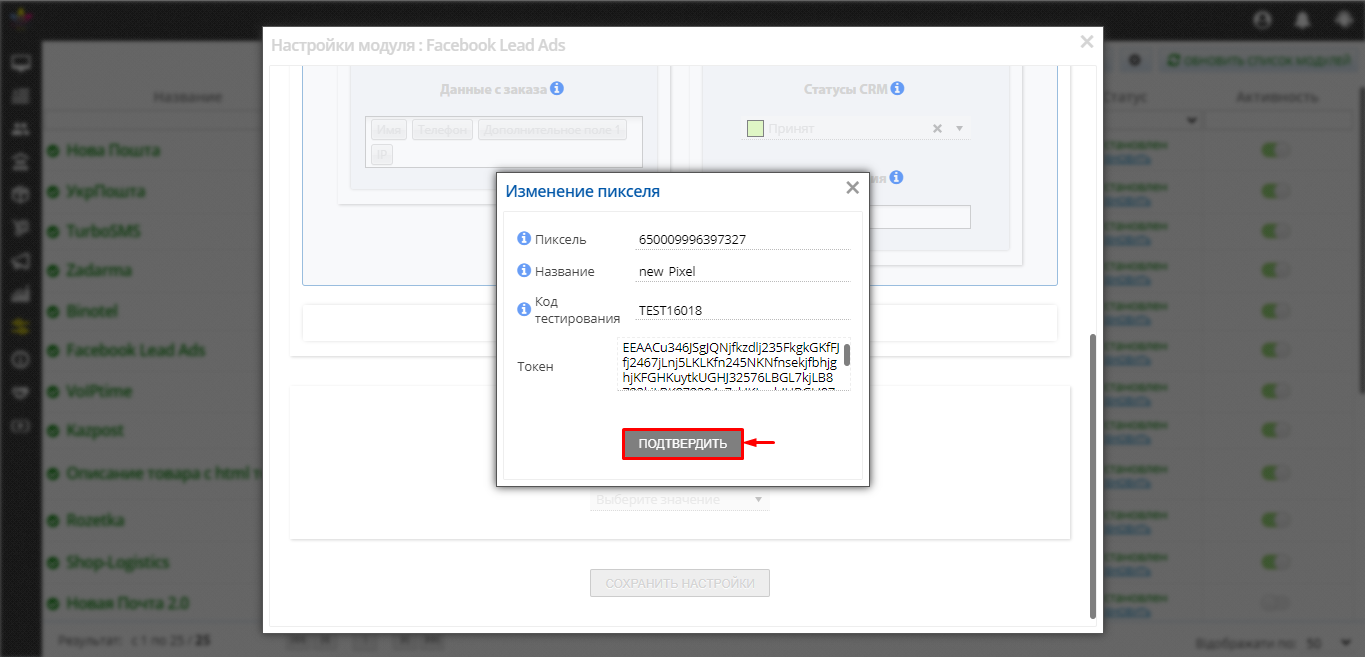Click the info icon beside Статусы CRM
The width and height of the screenshot is (1365, 657).
click(x=897, y=88)
